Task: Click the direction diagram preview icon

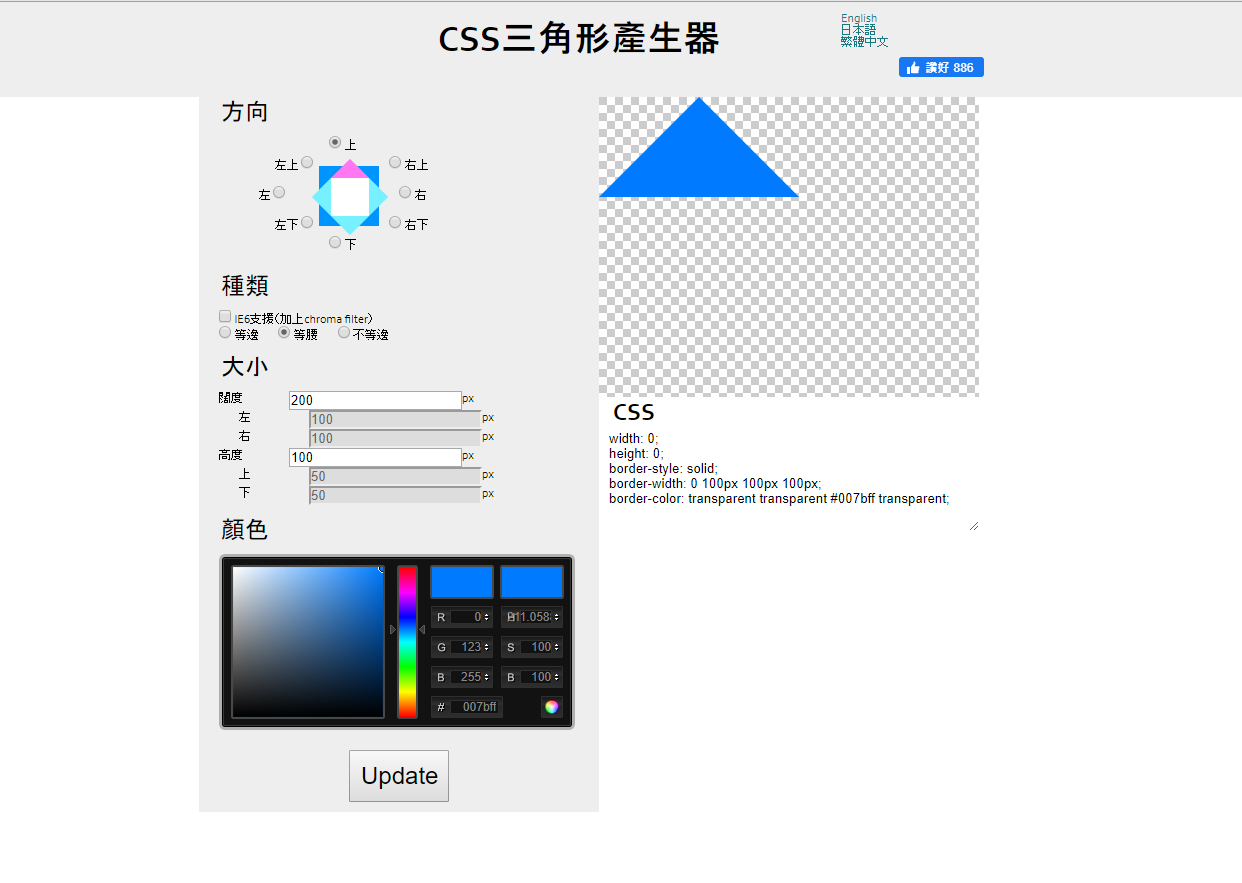Action: point(350,196)
